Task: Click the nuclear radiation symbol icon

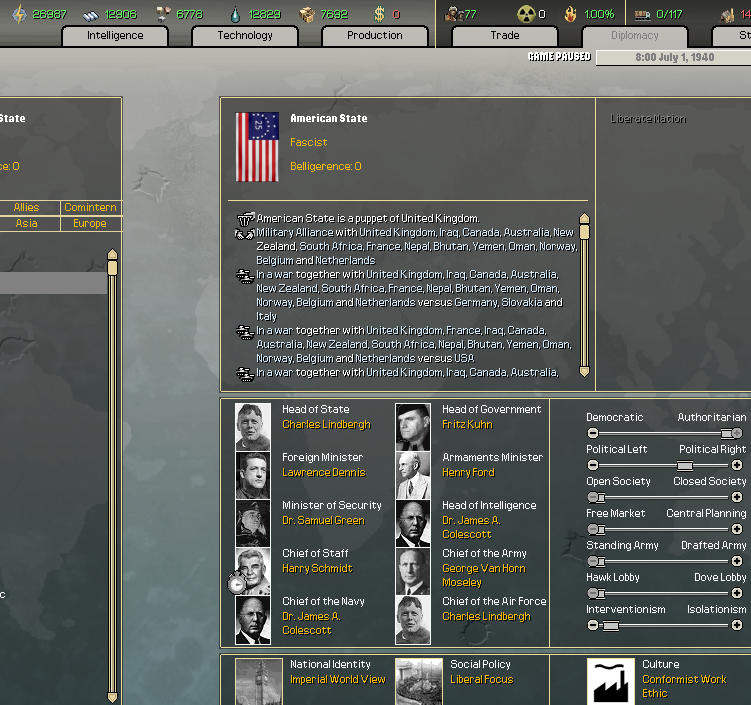Action: point(525,14)
